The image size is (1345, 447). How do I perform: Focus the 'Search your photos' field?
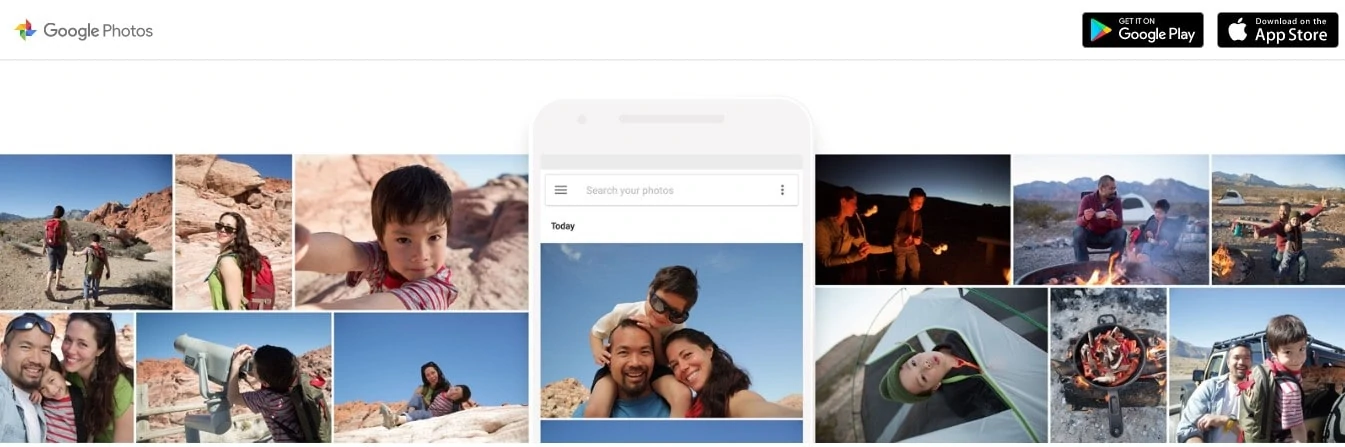pyautogui.click(x=671, y=190)
